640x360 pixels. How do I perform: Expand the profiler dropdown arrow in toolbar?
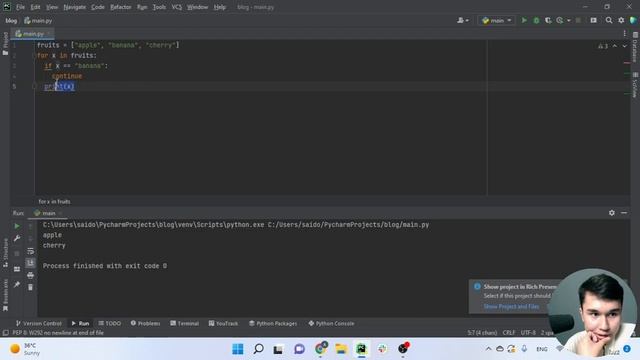(569, 20)
